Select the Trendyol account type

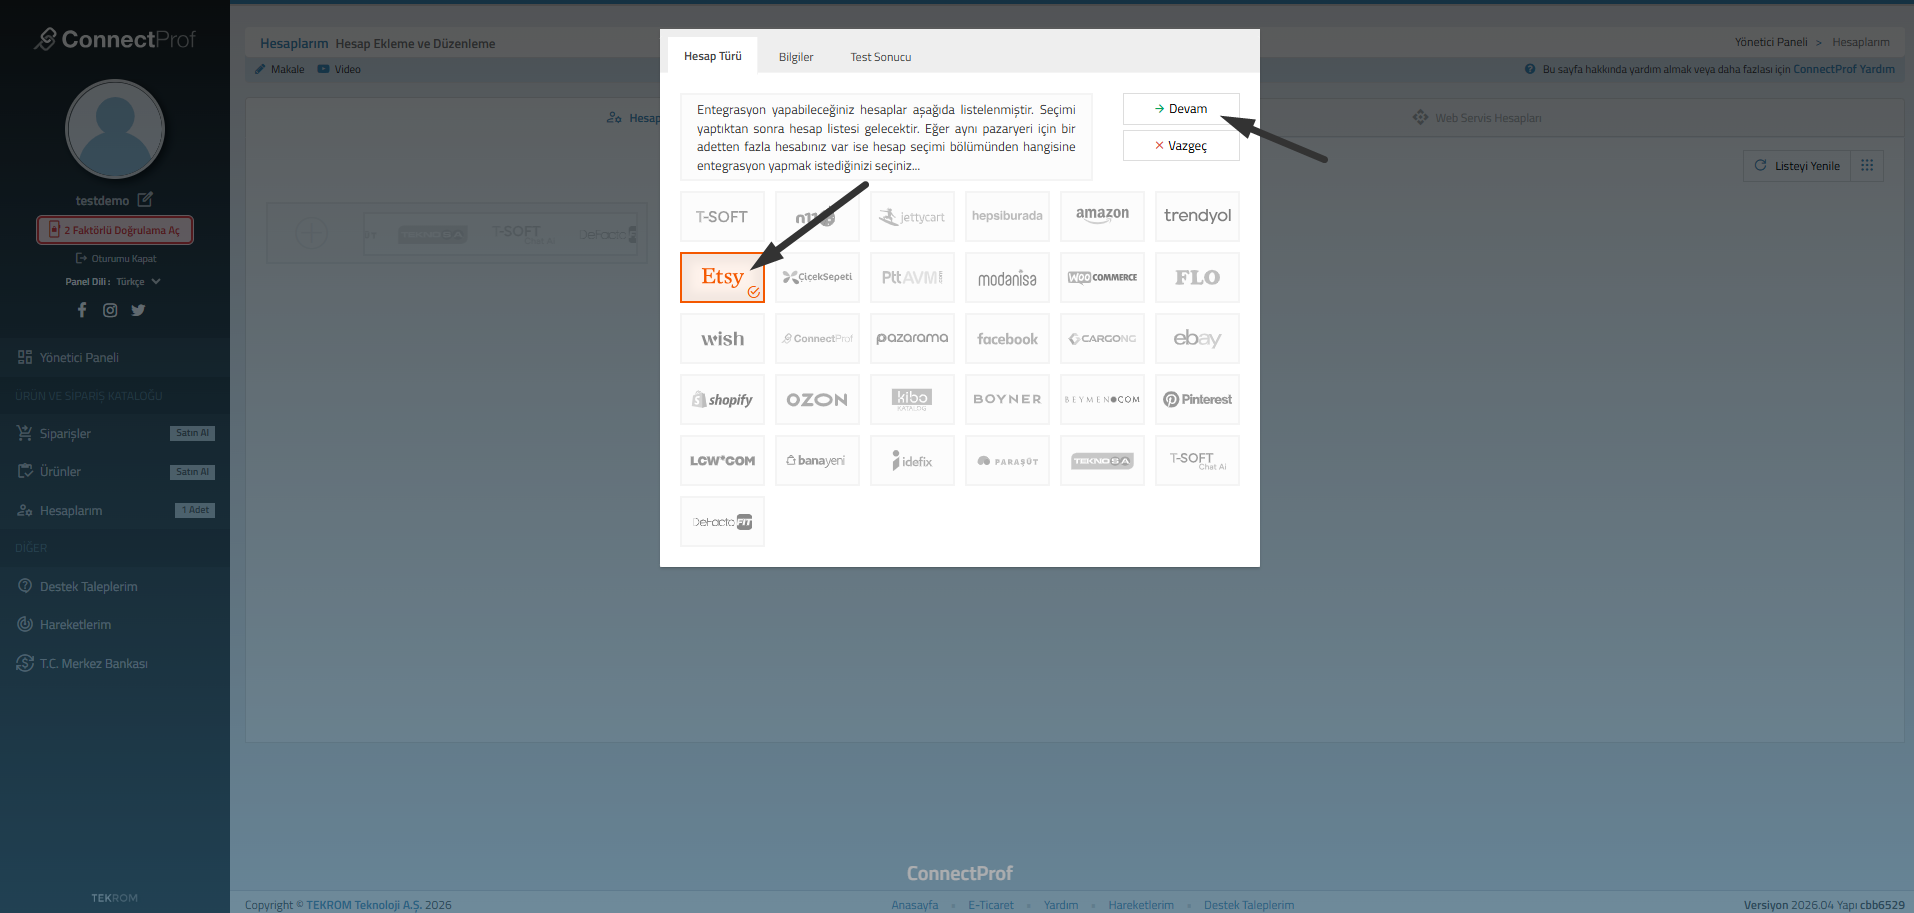pyautogui.click(x=1197, y=216)
